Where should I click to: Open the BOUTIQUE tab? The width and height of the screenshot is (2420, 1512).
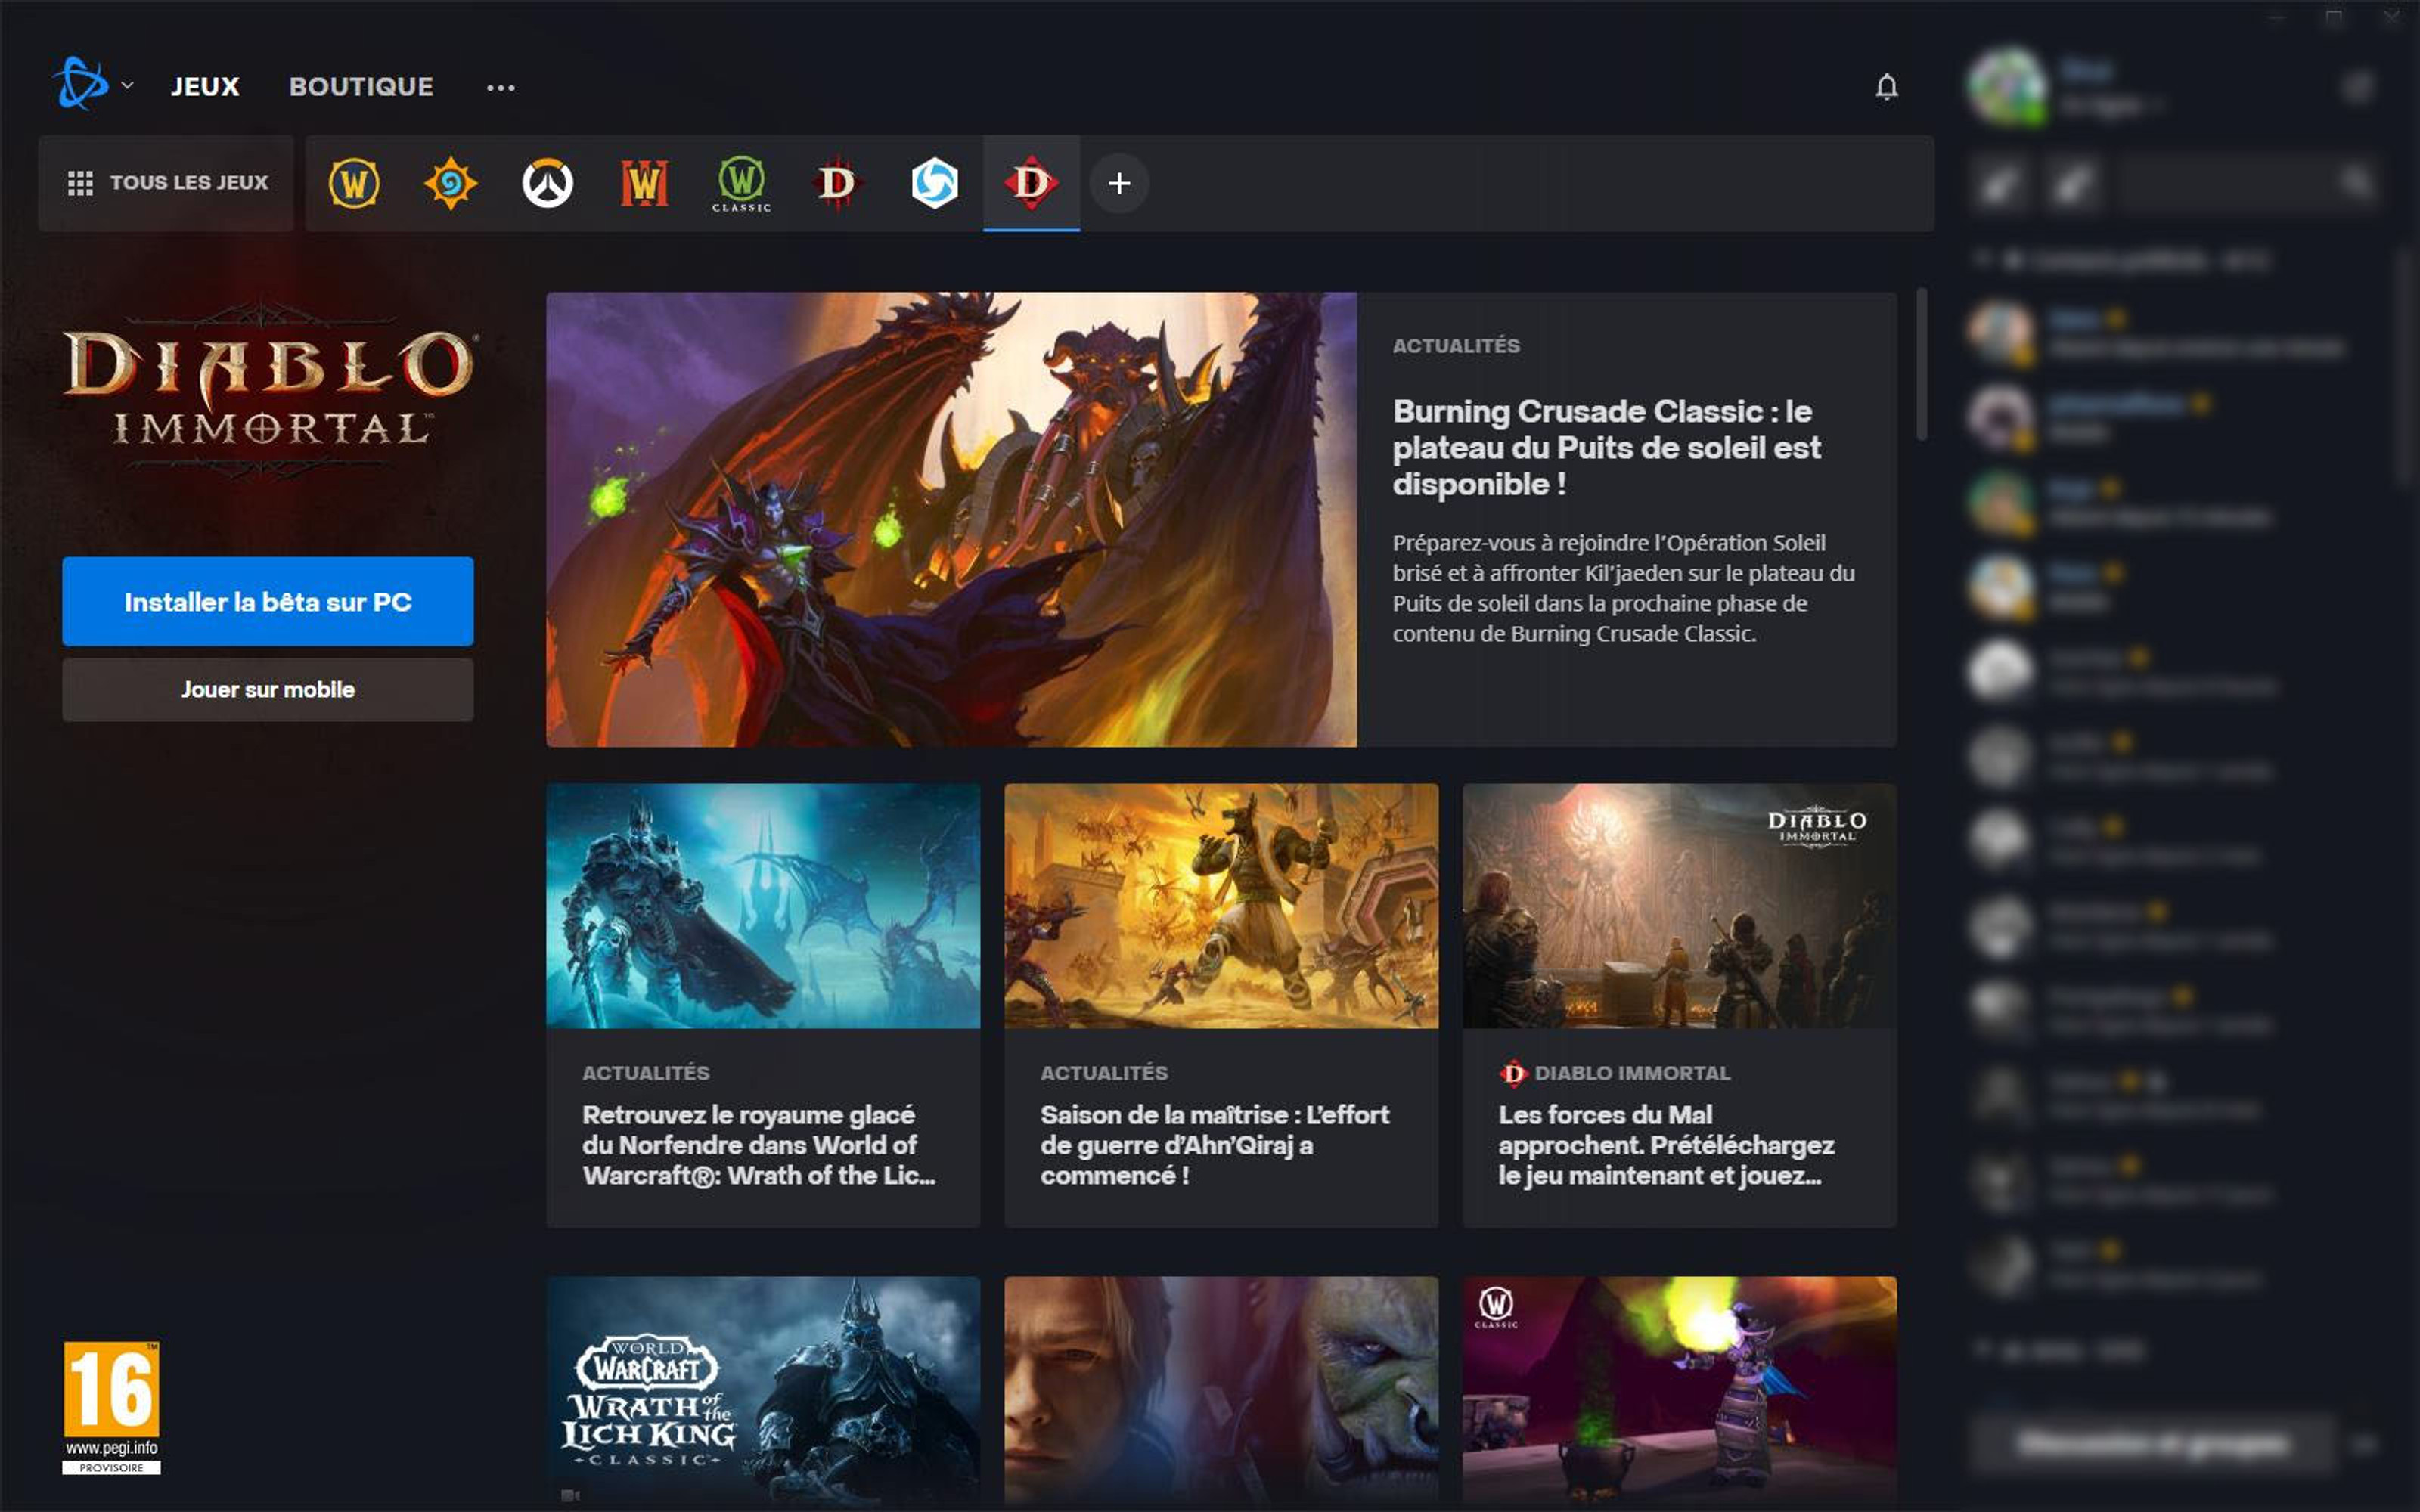(361, 87)
